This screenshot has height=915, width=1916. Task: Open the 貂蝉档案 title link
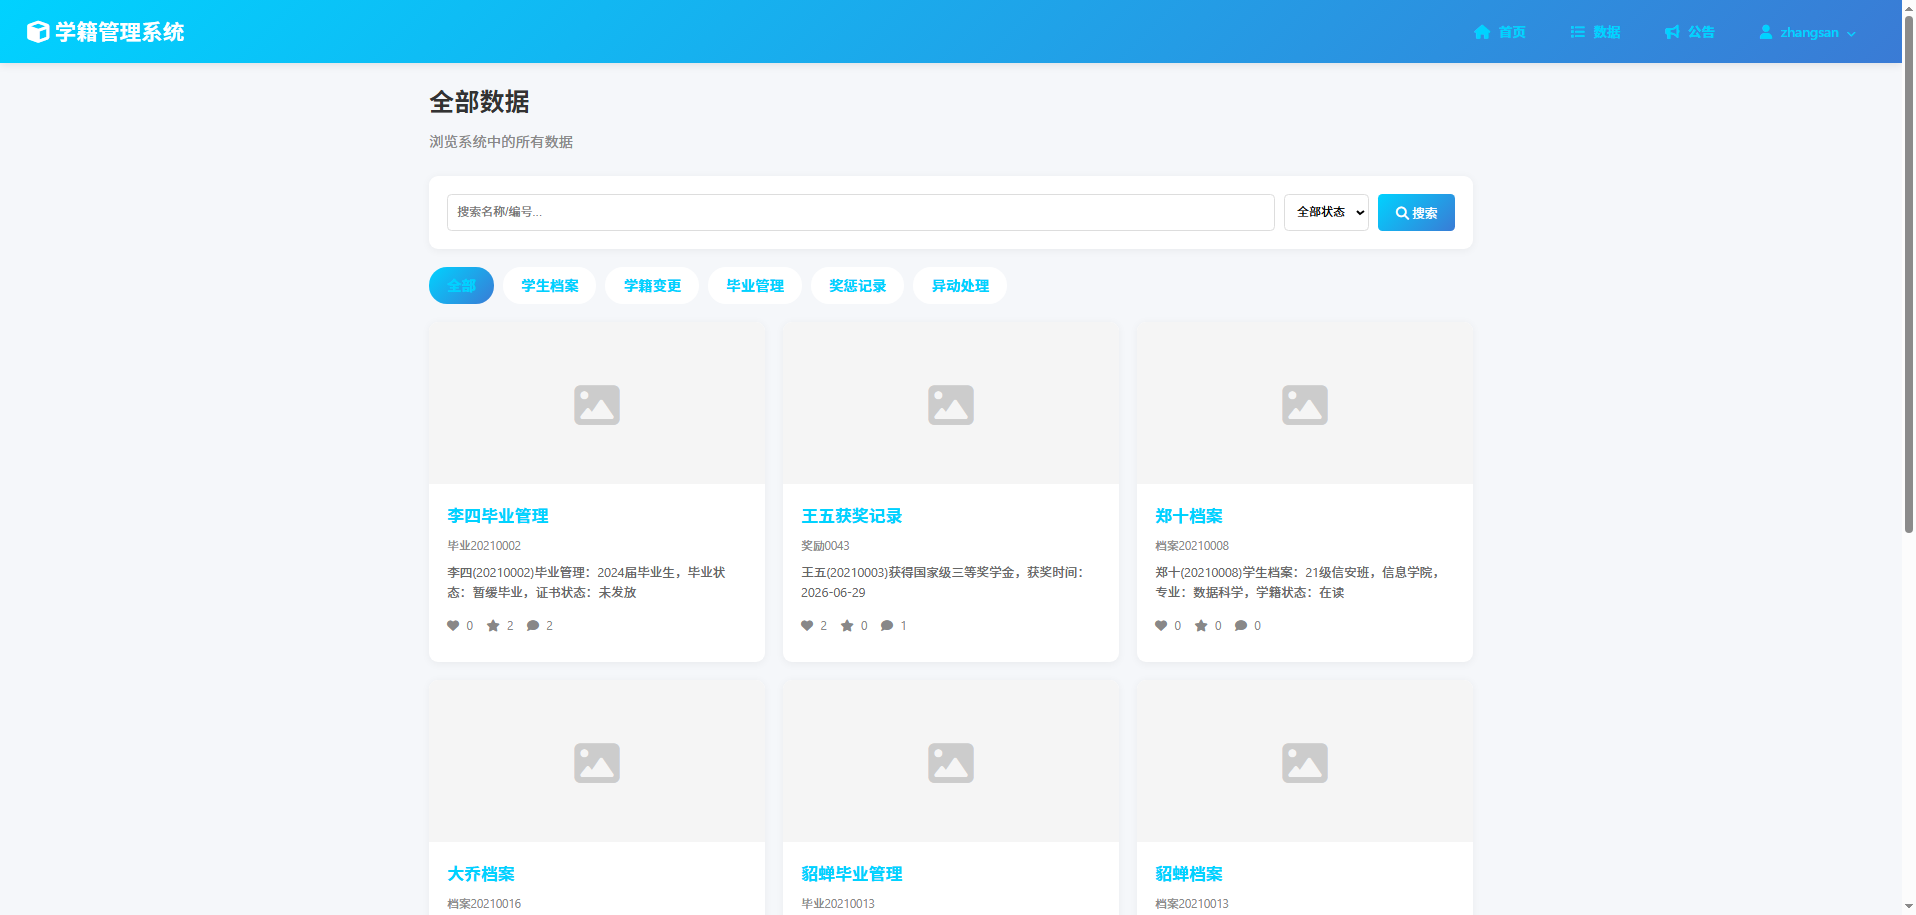click(1189, 874)
